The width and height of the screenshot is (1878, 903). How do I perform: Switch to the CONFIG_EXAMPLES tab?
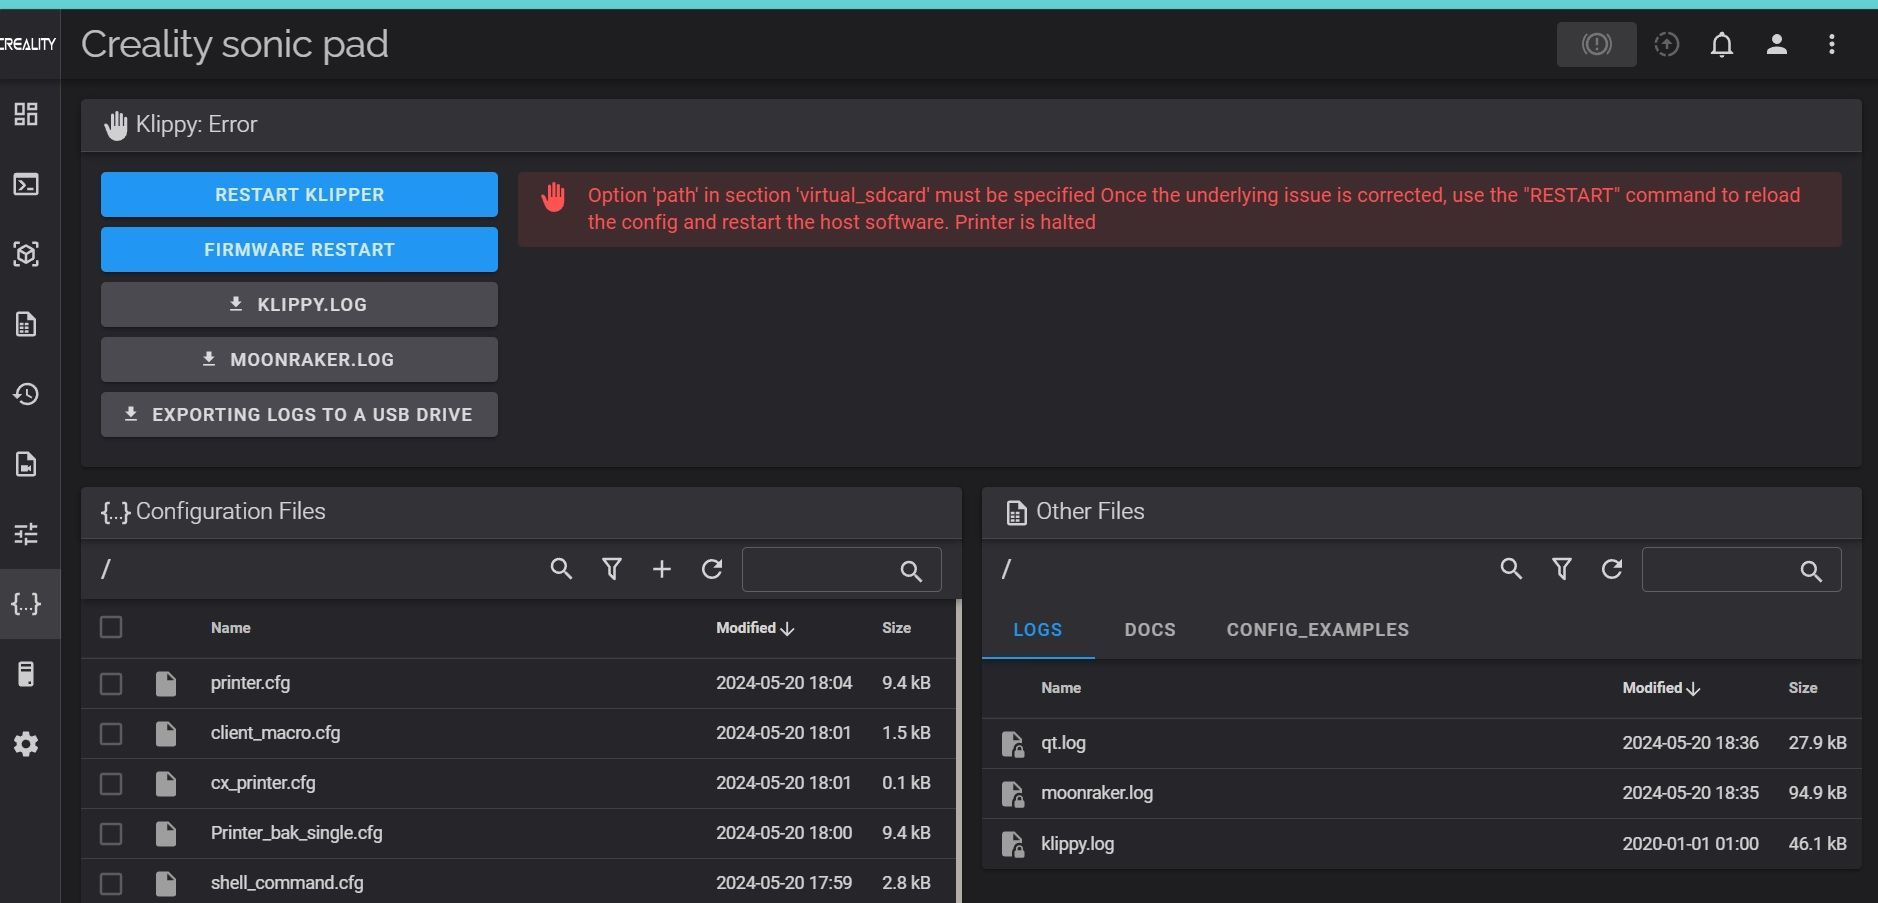pyautogui.click(x=1318, y=630)
